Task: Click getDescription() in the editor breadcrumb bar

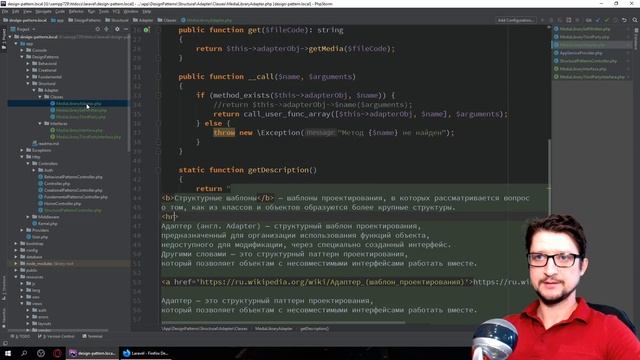Action: click(x=314, y=329)
